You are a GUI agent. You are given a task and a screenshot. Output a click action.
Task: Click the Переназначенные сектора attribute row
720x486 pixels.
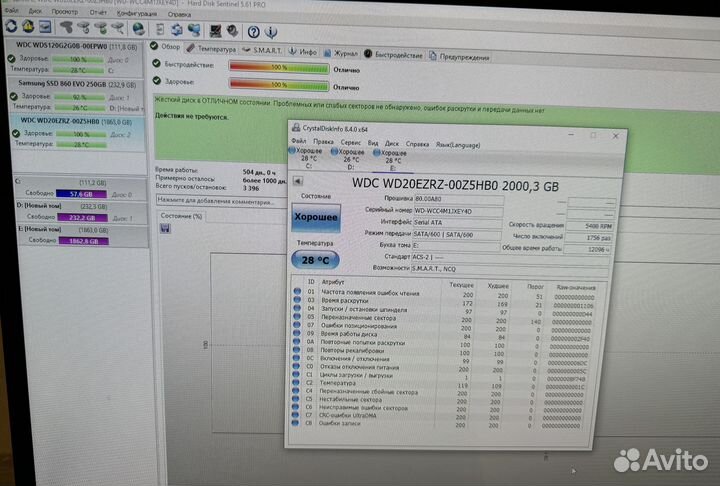[444, 319]
